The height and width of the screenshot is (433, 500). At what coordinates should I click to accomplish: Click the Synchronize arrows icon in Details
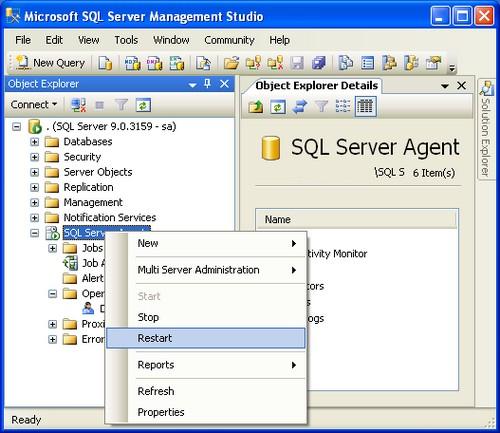(x=300, y=107)
